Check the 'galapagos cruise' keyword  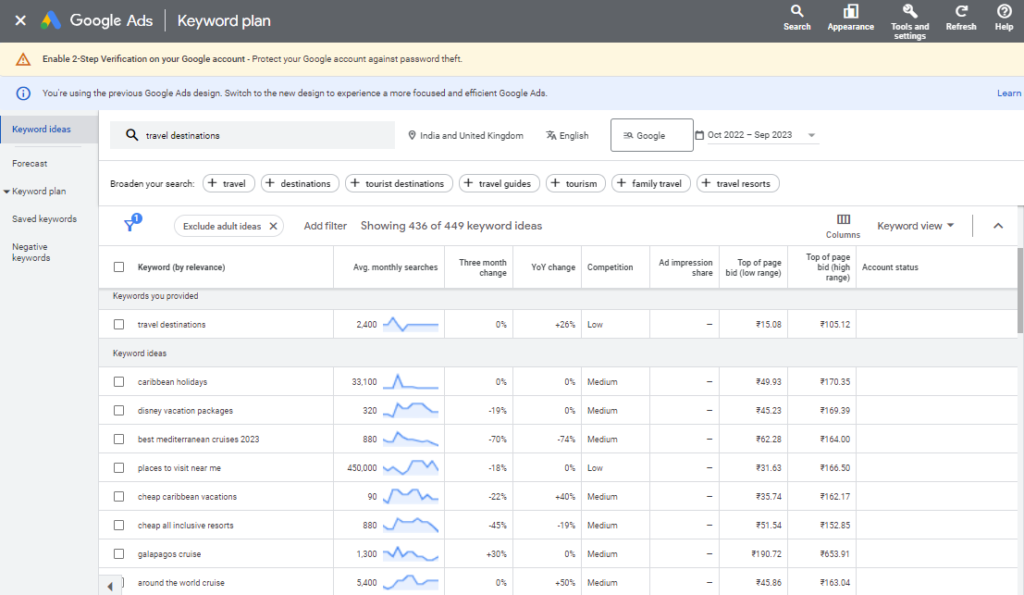[x=118, y=555]
